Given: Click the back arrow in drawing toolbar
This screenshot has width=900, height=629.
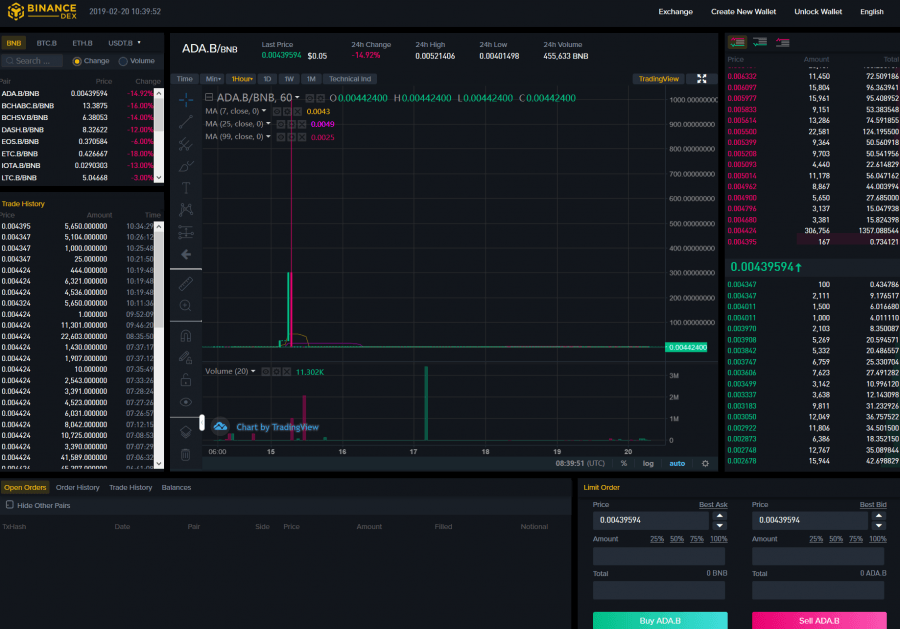Looking at the screenshot, I should (x=185, y=254).
